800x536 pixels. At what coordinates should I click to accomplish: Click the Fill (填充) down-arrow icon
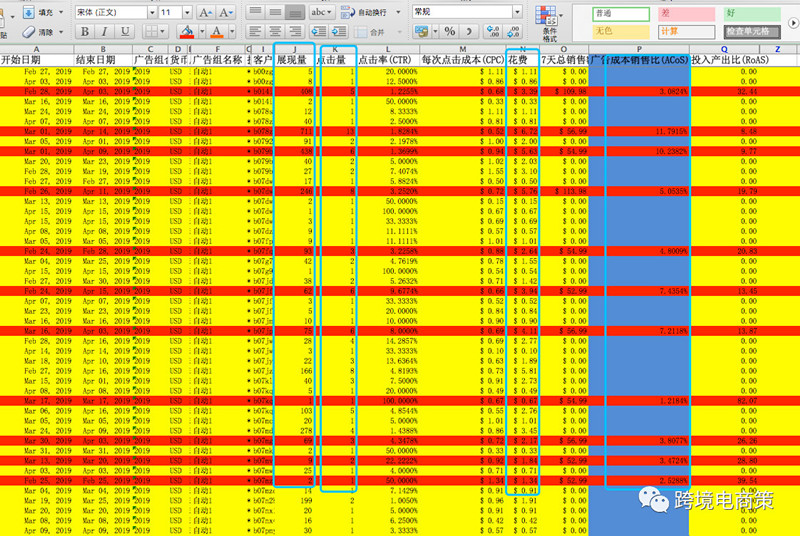click(x=29, y=12)
